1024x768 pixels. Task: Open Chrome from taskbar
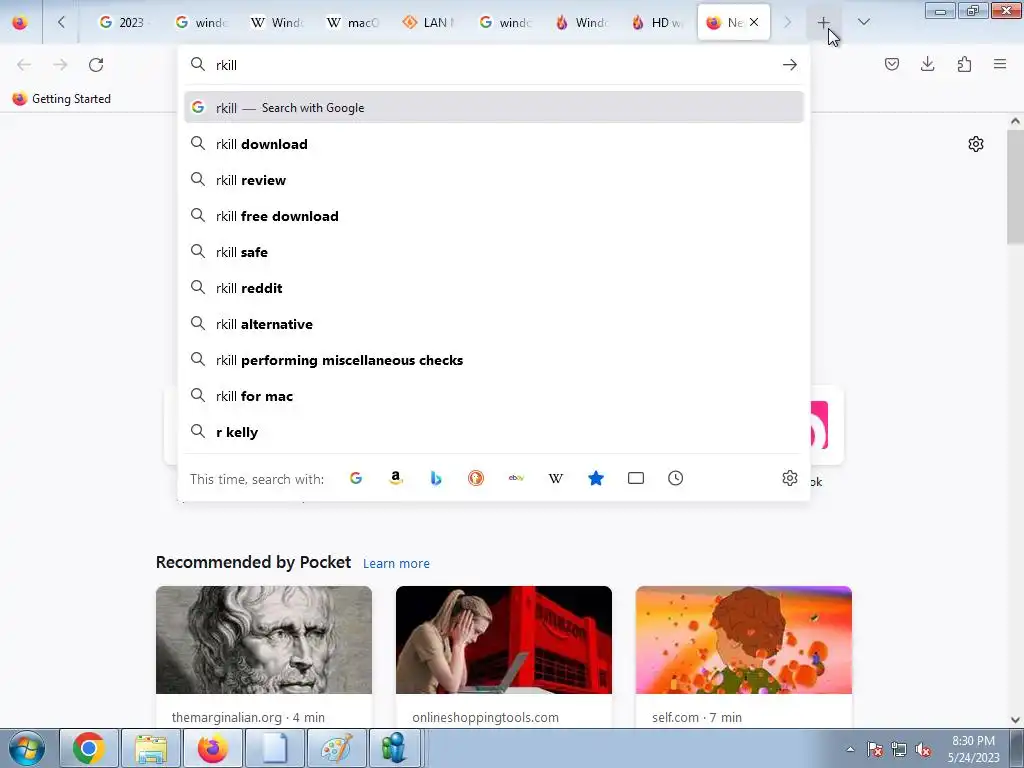[x=89, y=748]
